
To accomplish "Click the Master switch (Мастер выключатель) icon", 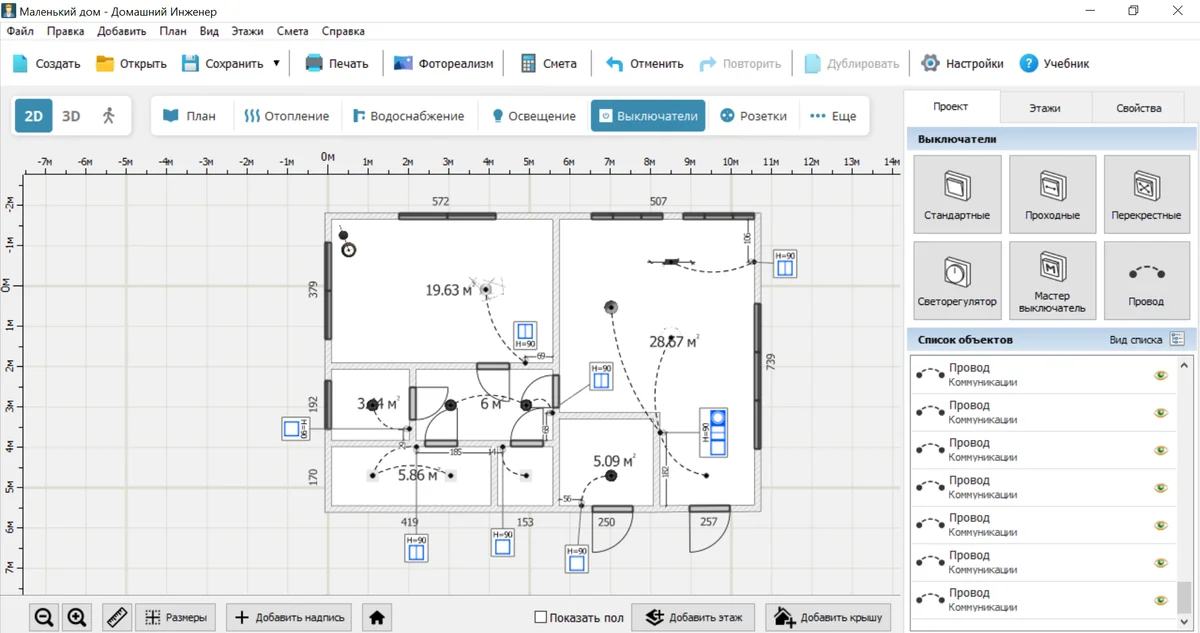I will tap(1052, 280).
